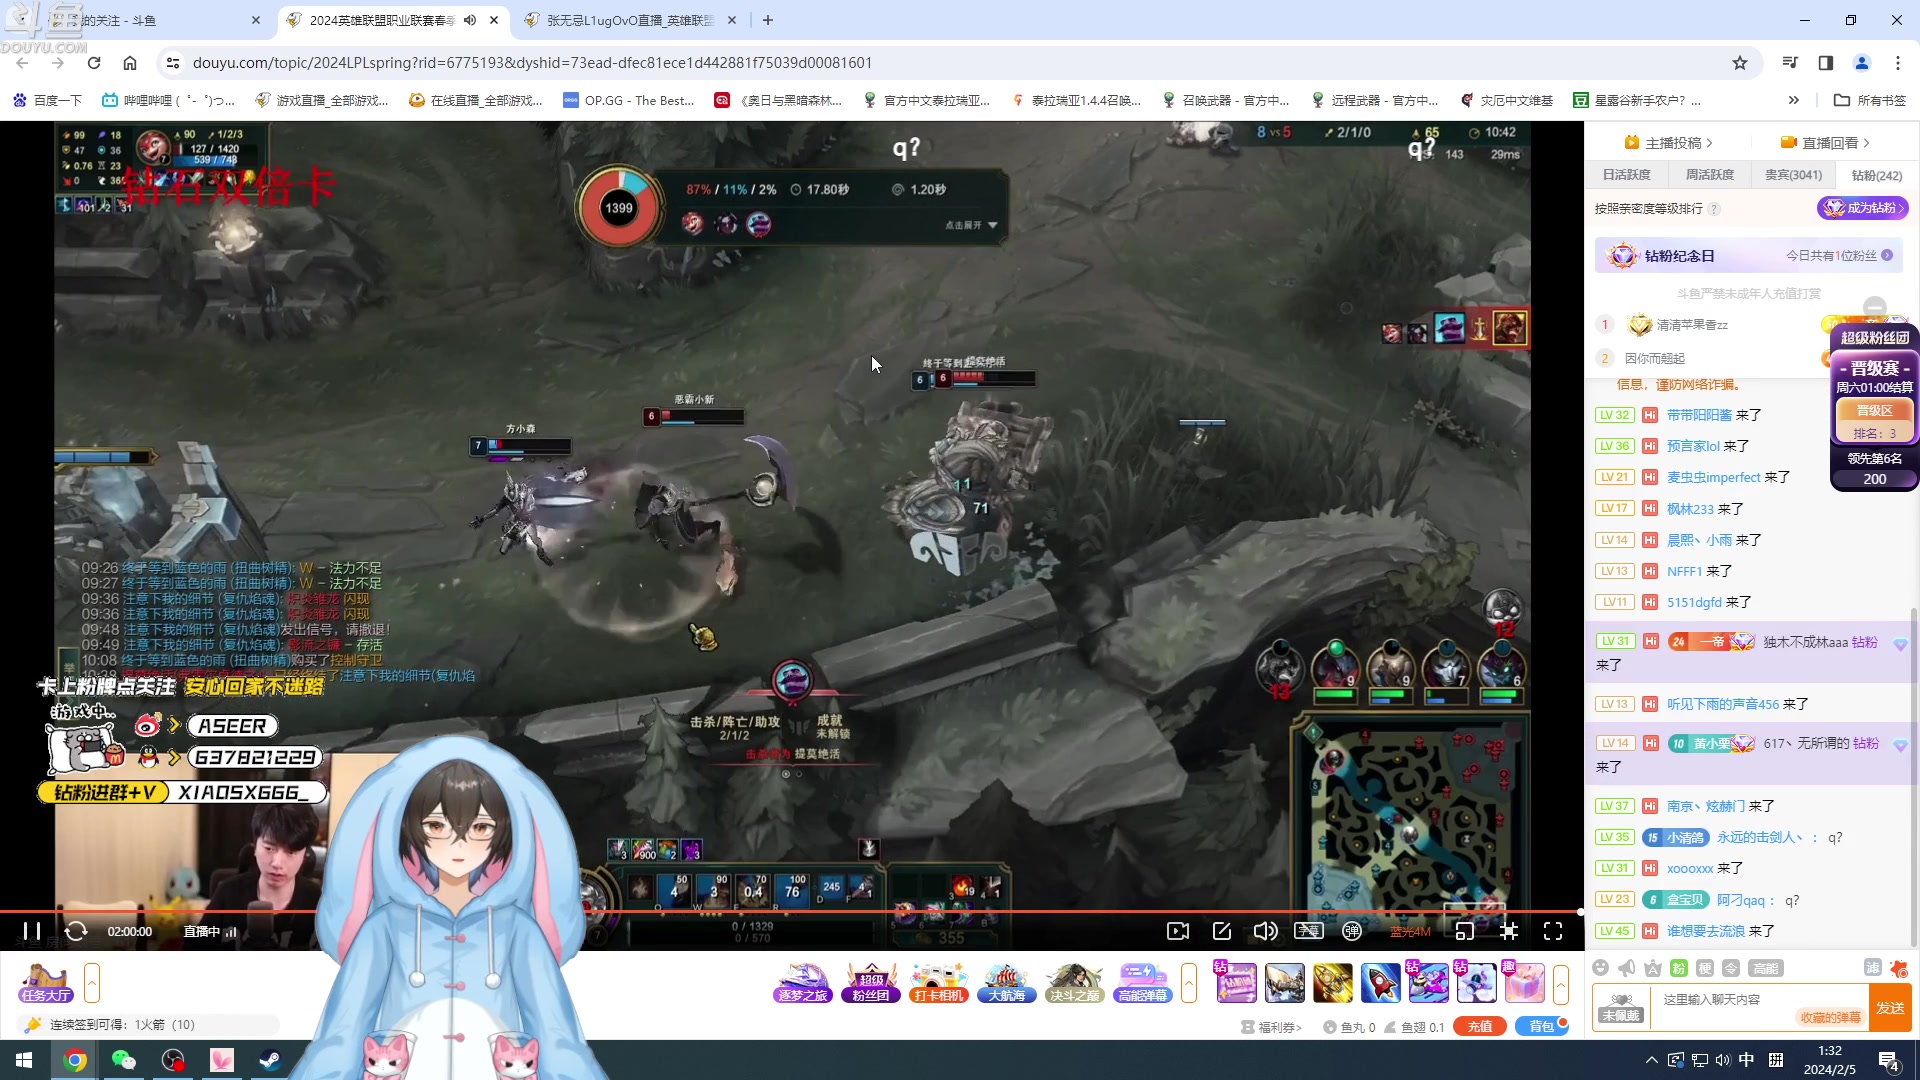Open 打卡相机 activity icon

939,983
